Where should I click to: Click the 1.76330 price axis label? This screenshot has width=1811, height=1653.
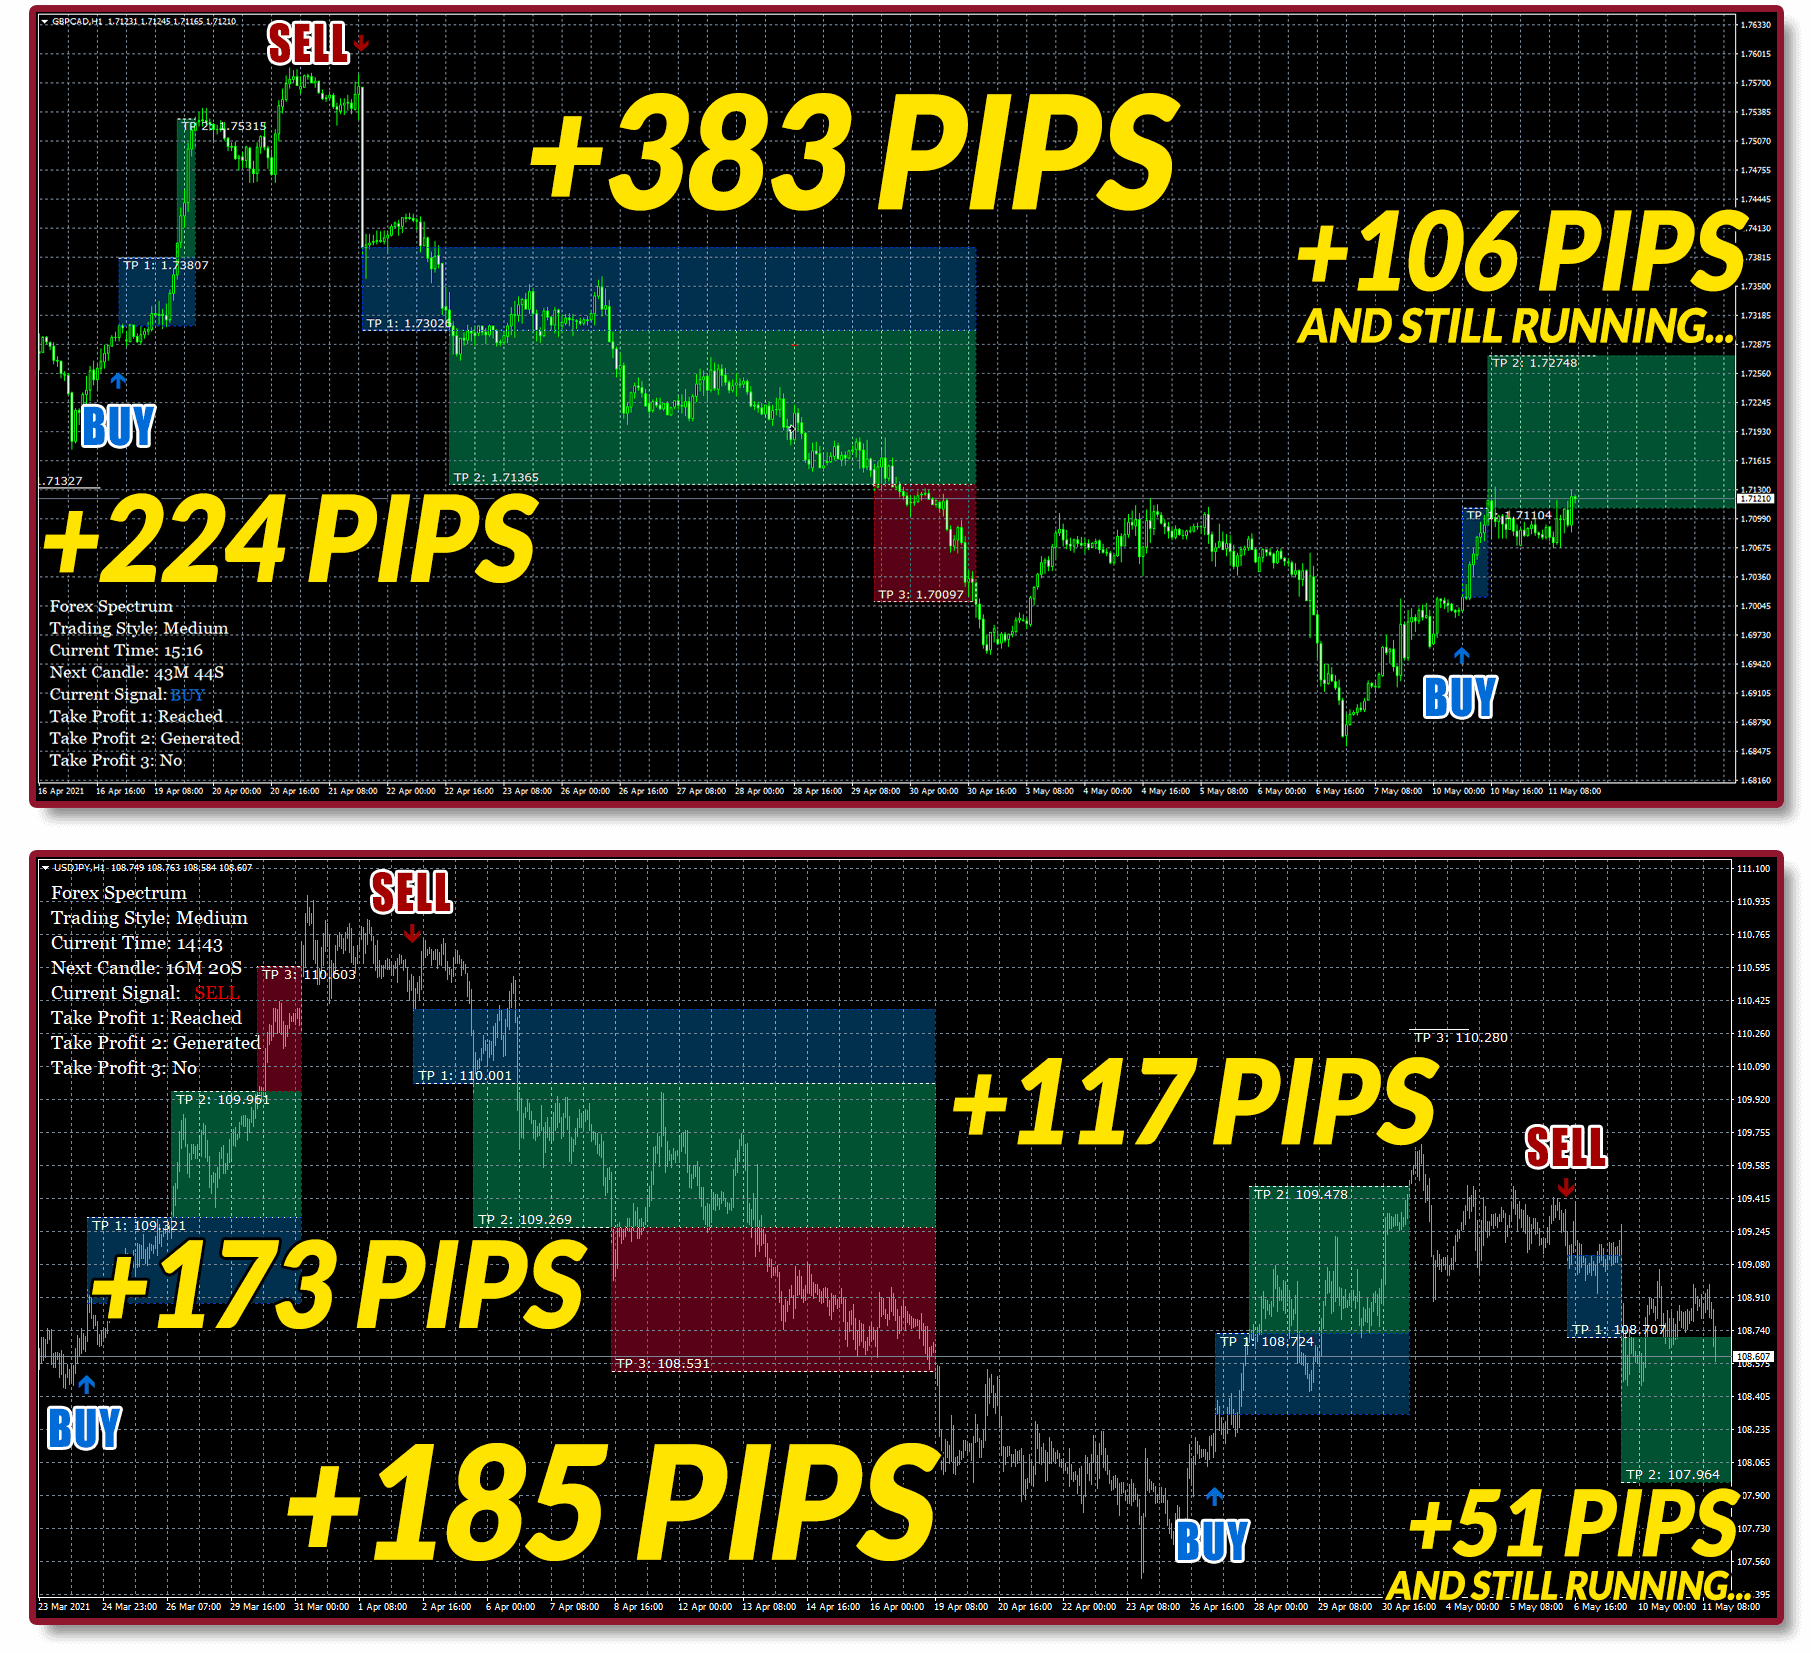1755,25
